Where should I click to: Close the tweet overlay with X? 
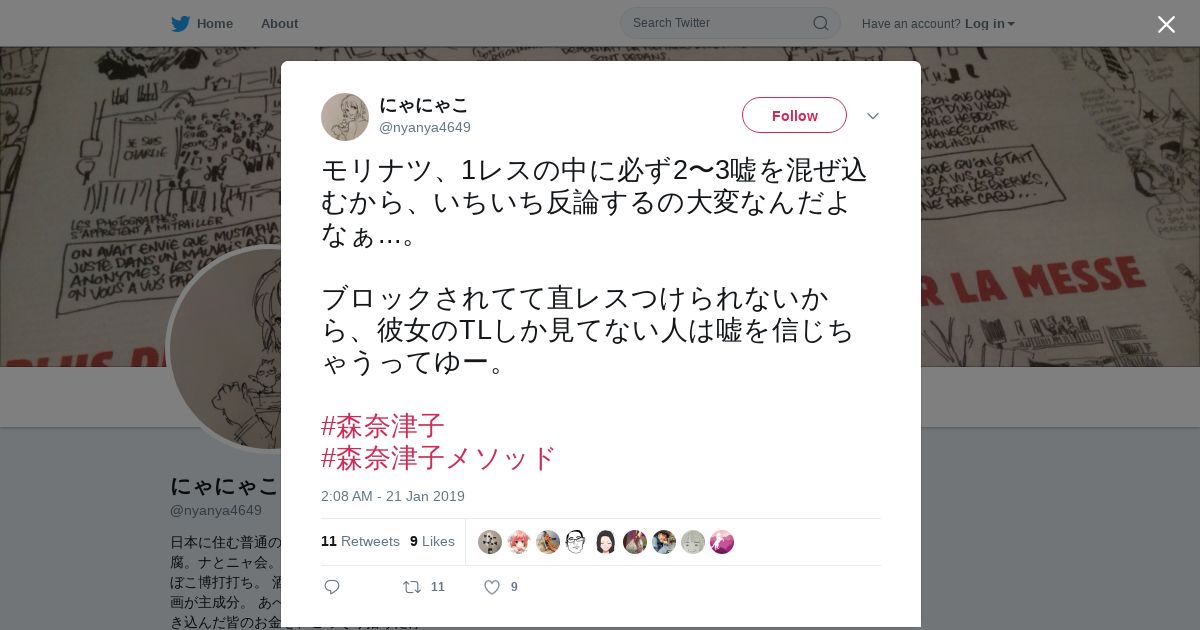pos(1166,24)
